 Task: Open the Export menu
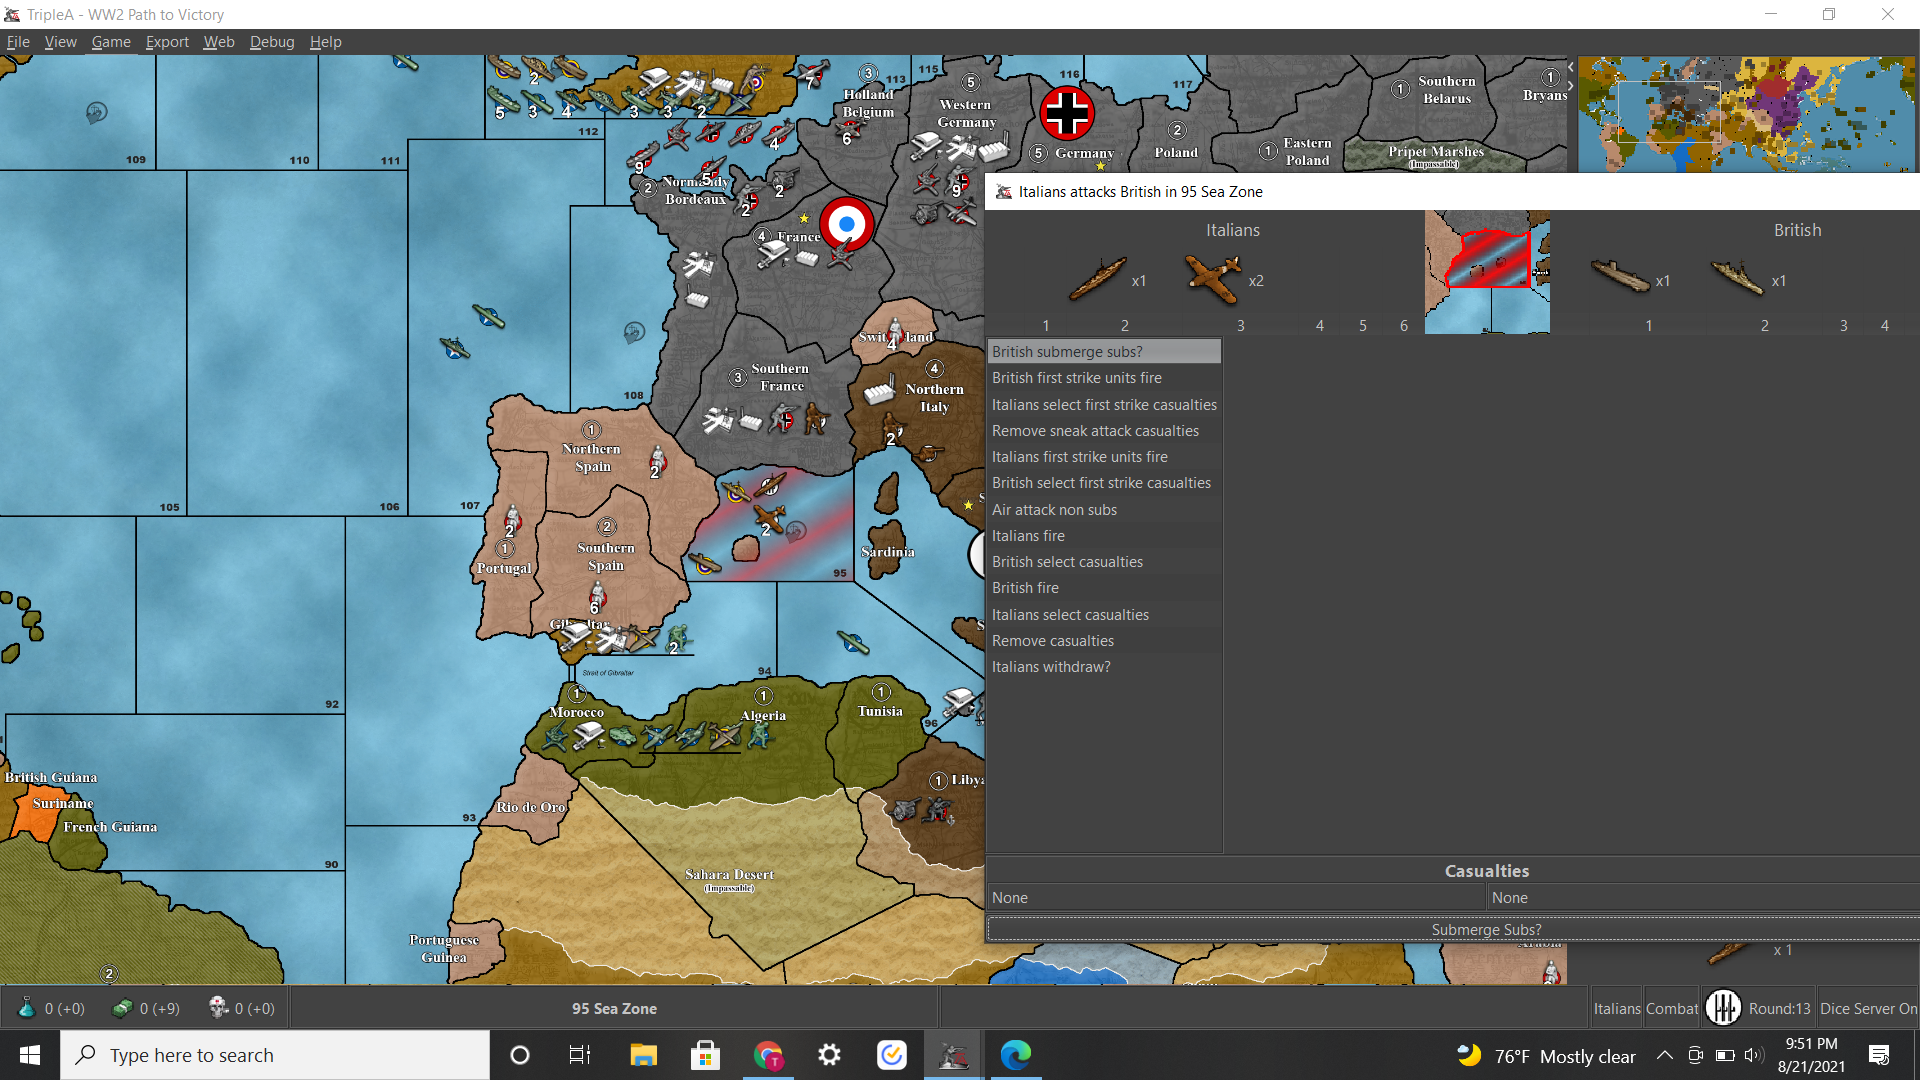tap(167, 42)
